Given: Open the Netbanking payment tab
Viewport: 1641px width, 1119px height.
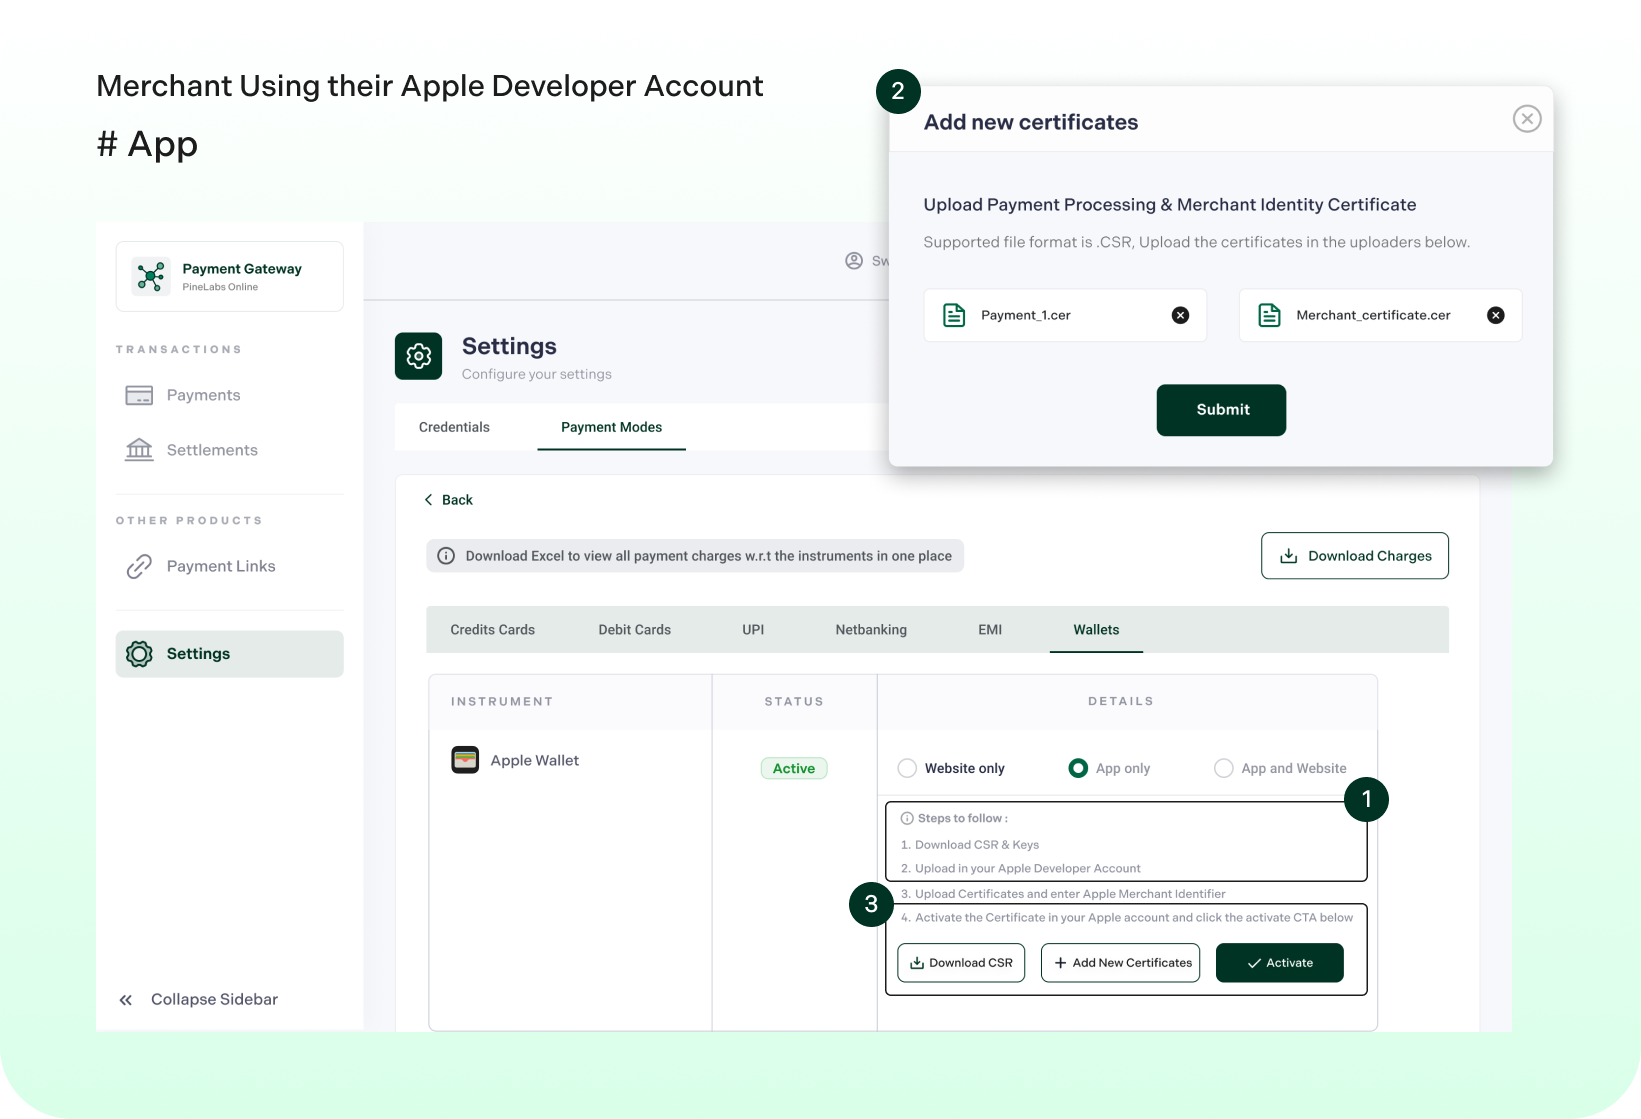Looking at the screenshot, I should (x=871, y=630).
